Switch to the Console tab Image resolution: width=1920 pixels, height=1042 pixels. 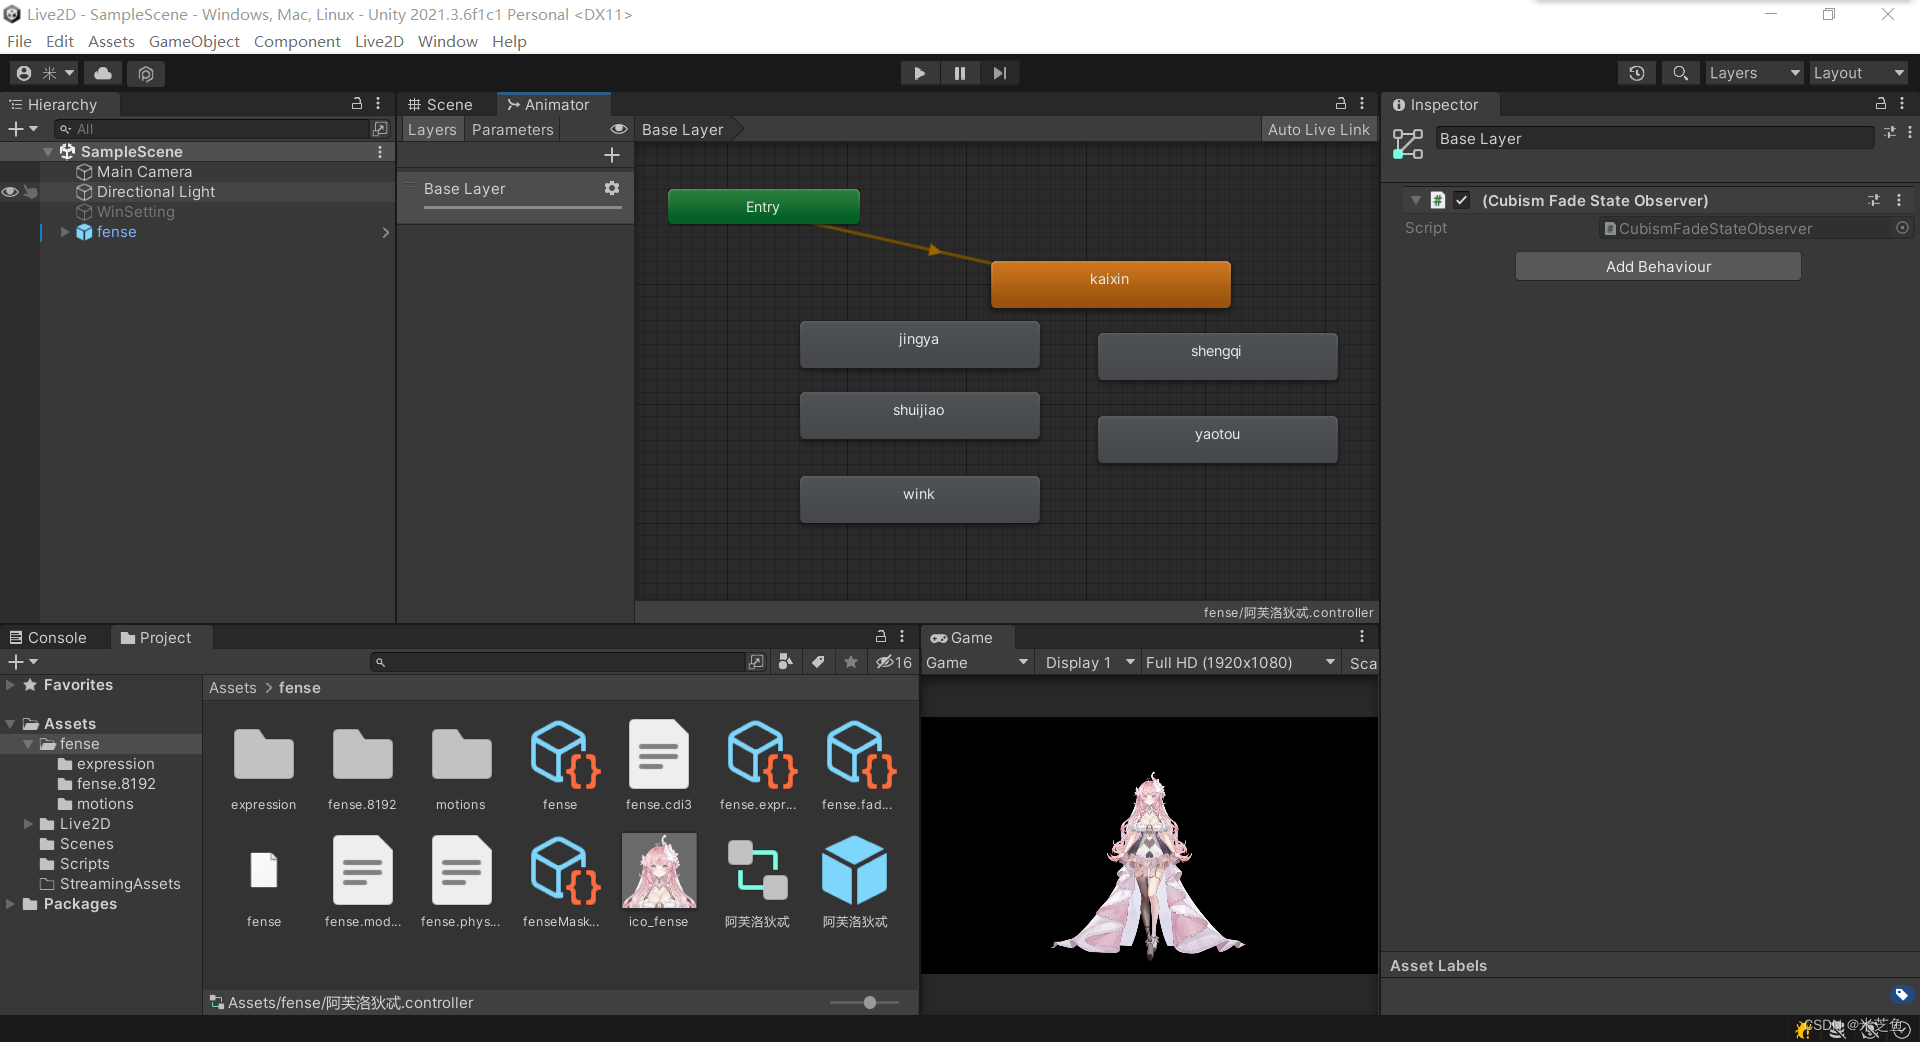48,637
